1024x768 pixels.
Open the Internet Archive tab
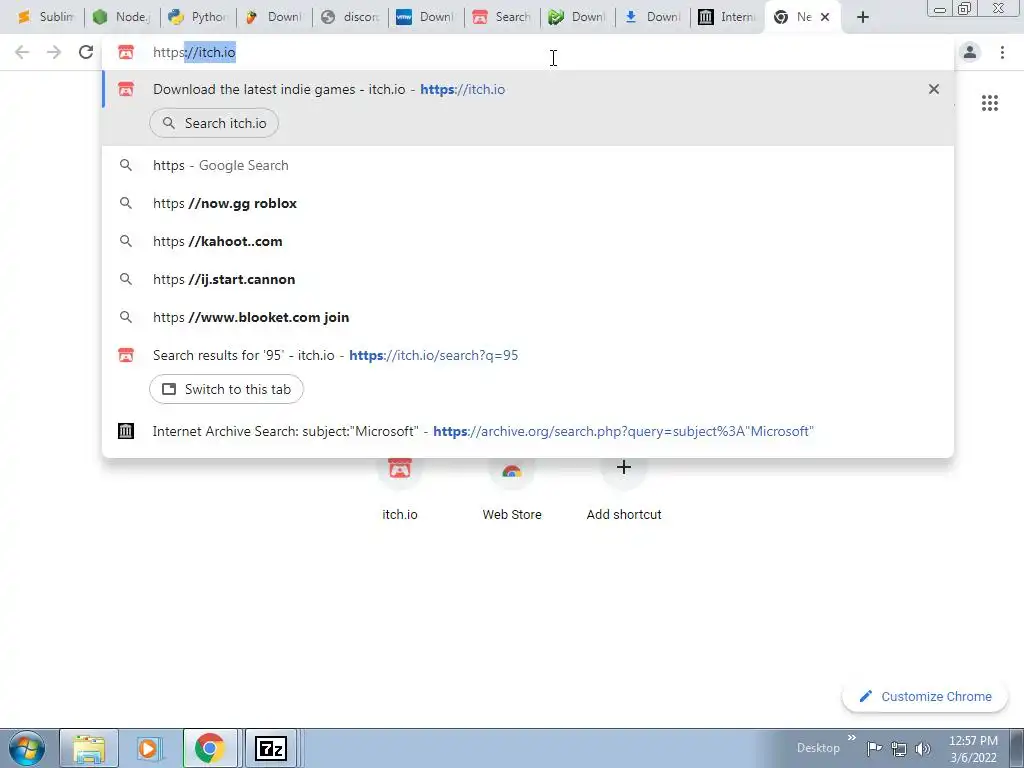[x=727, y=17]
